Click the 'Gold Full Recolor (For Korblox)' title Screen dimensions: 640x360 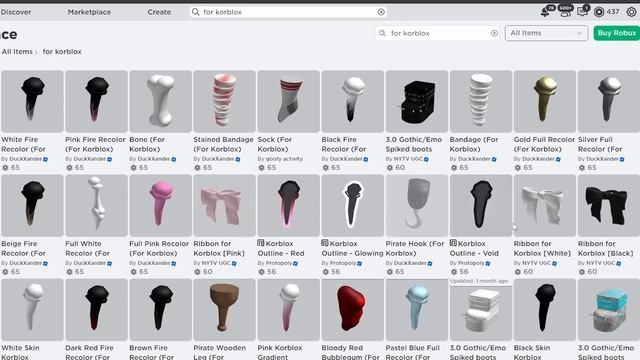[544, 144]
